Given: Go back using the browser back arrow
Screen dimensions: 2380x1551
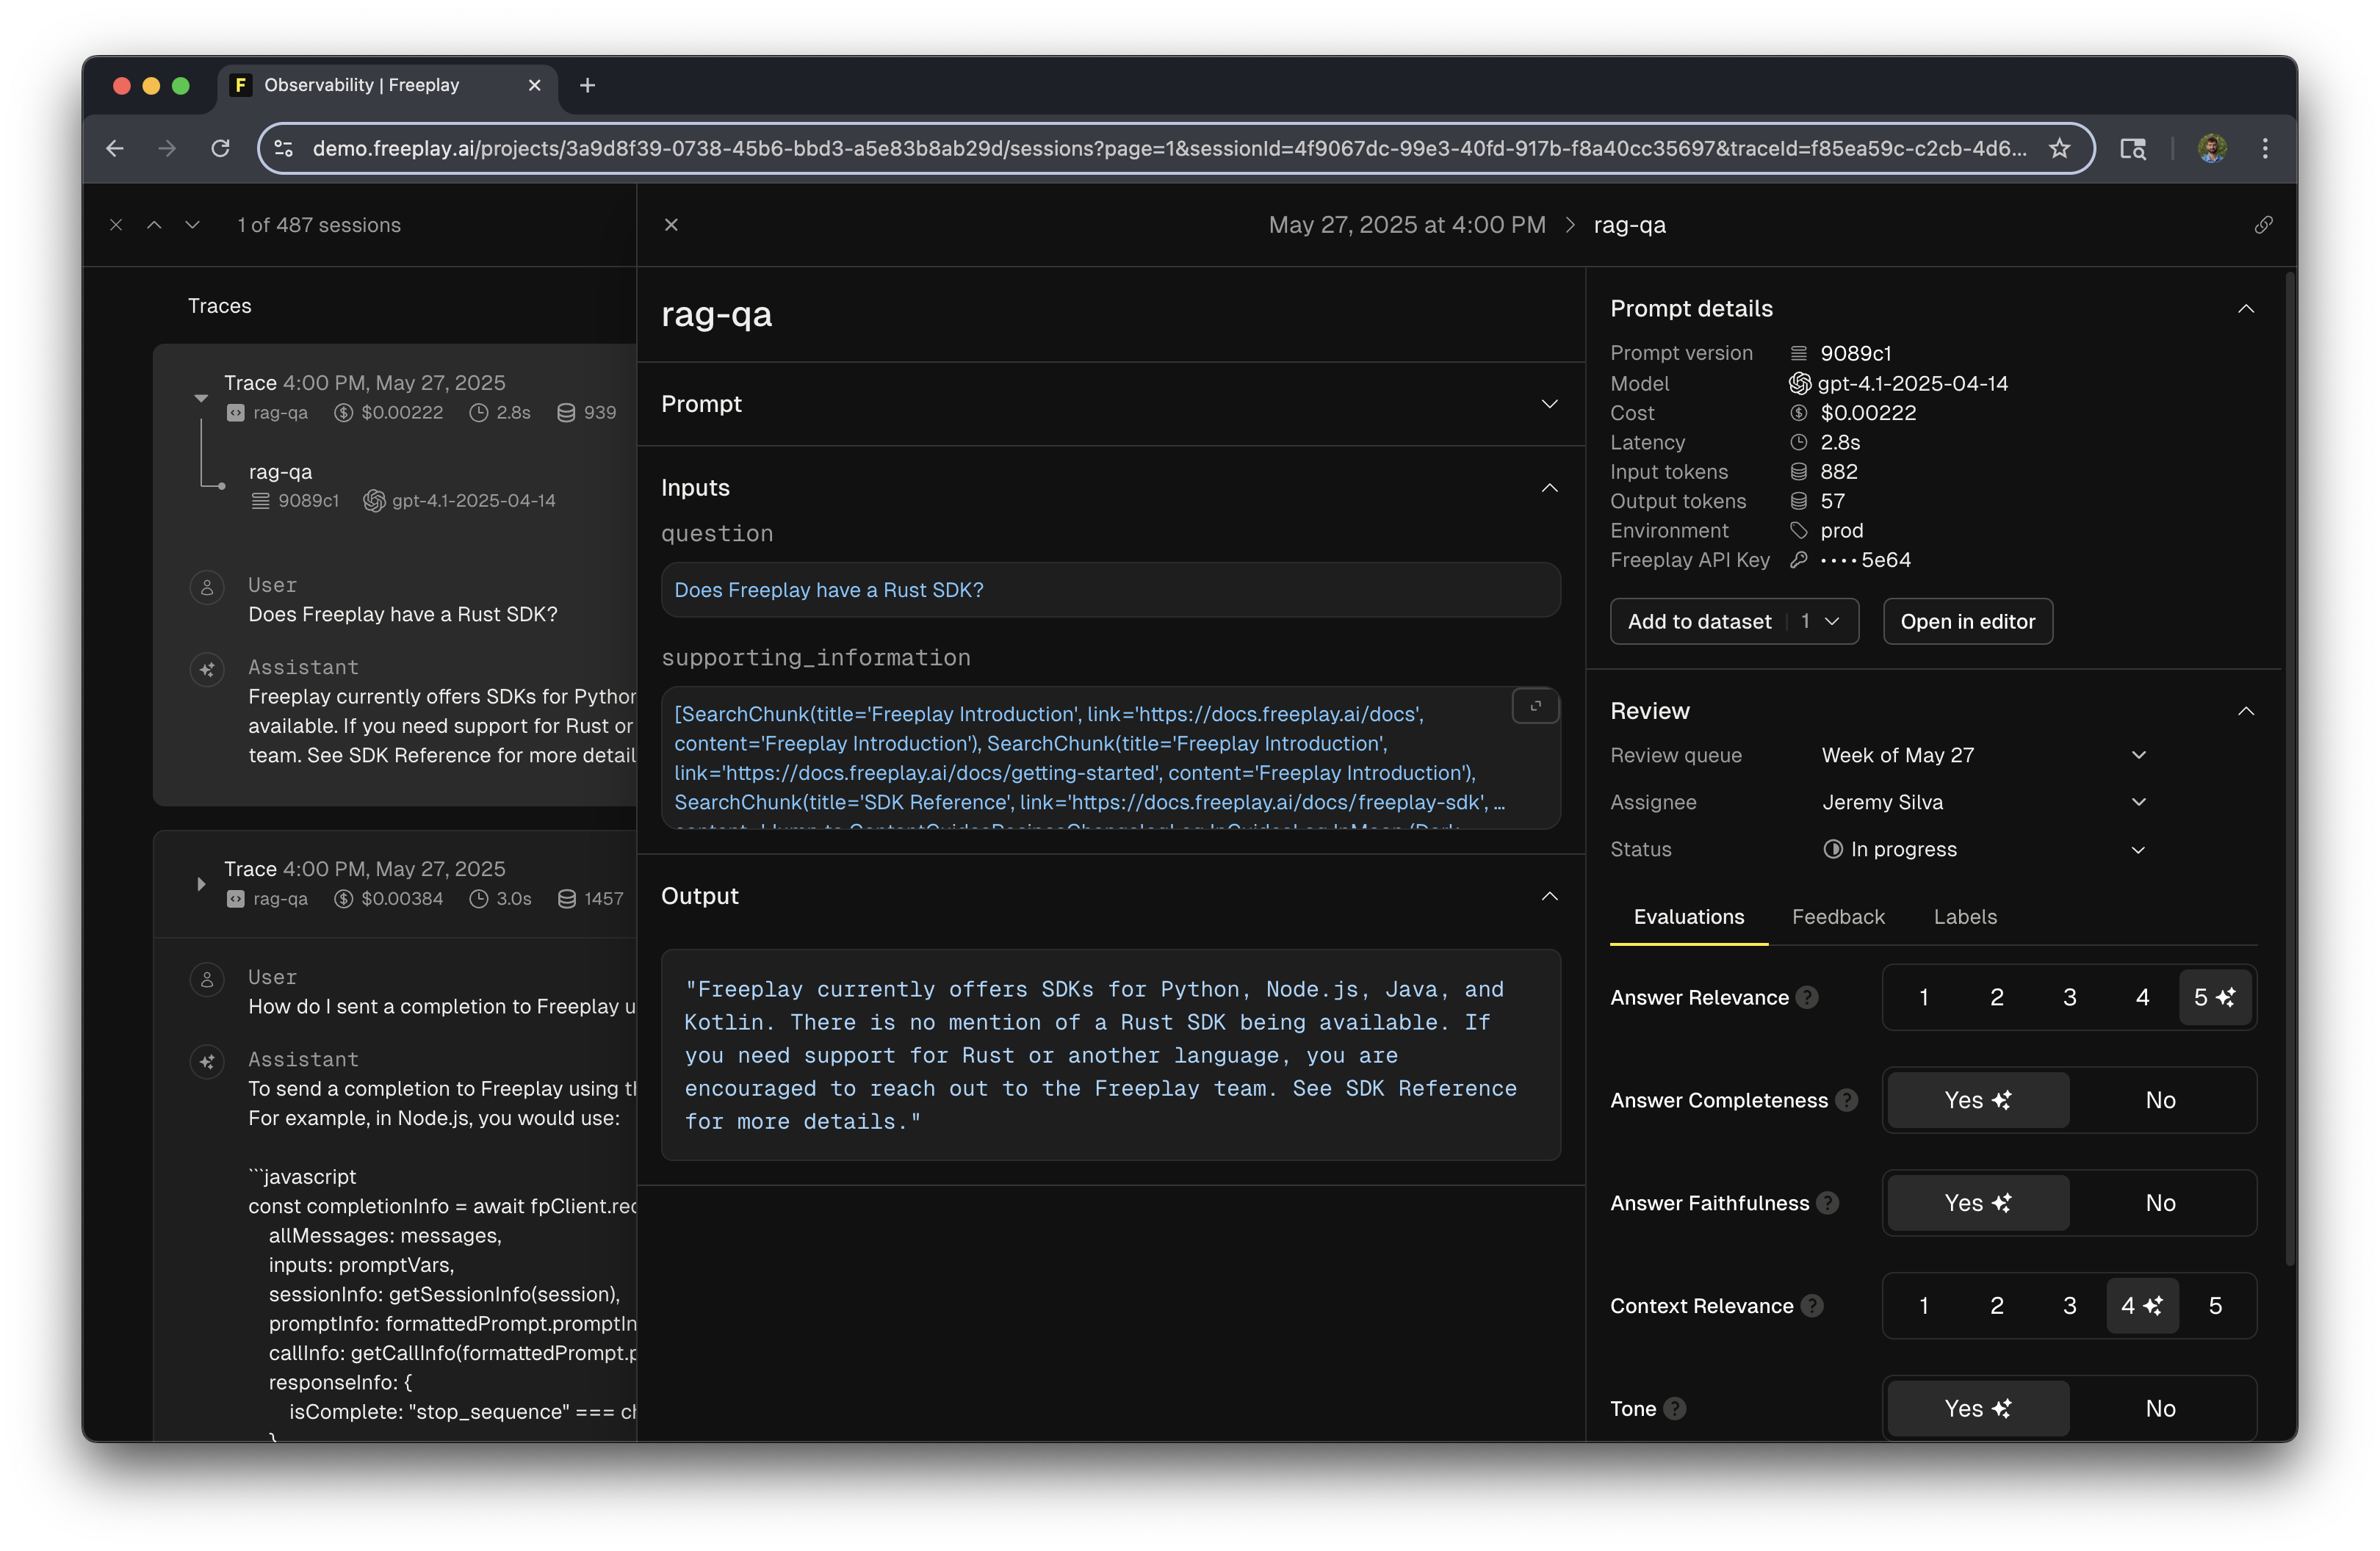Looking at the screenshot, I should (x=115, y=148).
